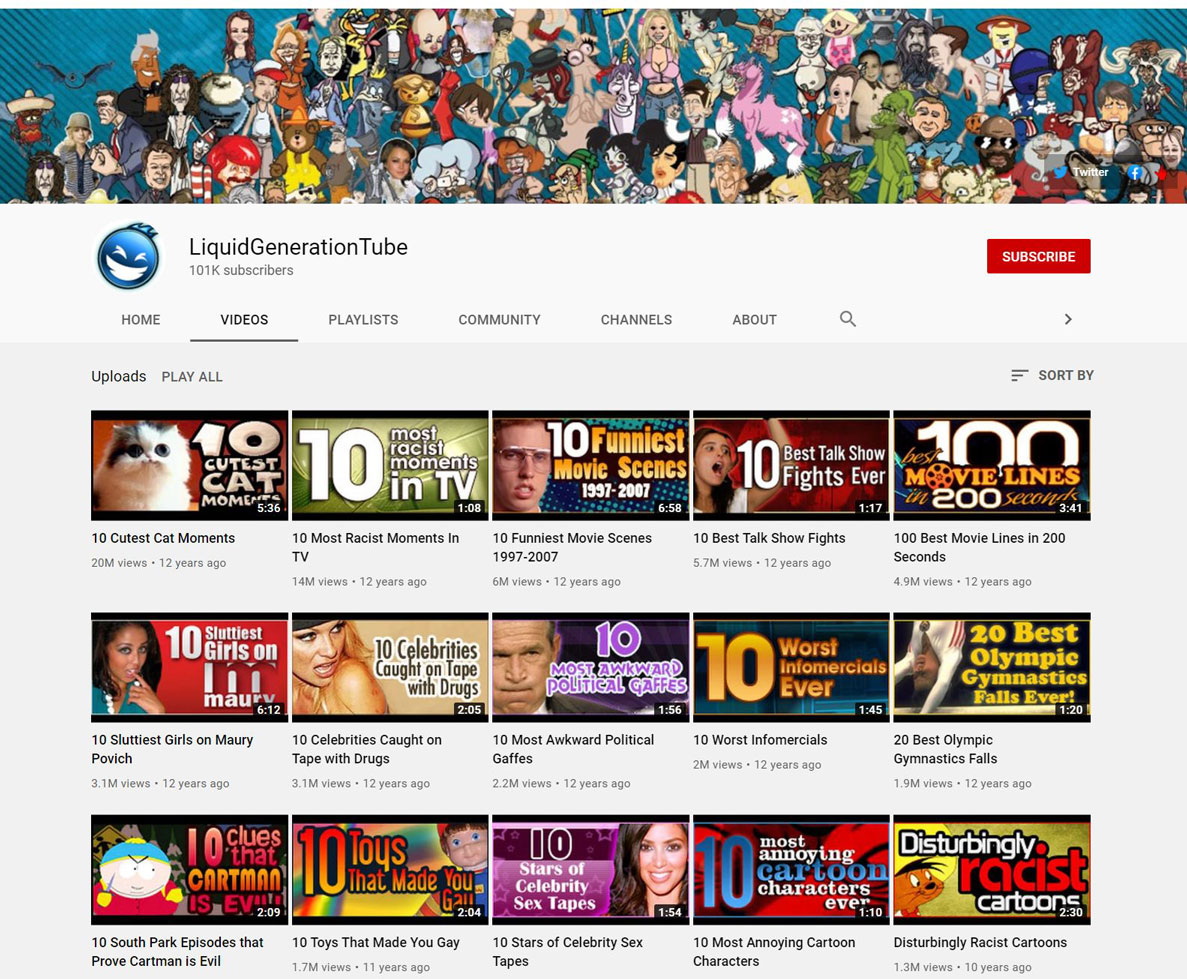This screenshot has width=1187, height=979.
Task: Open the Twitter link on the banner
Action: click(x=1081, y=172)
